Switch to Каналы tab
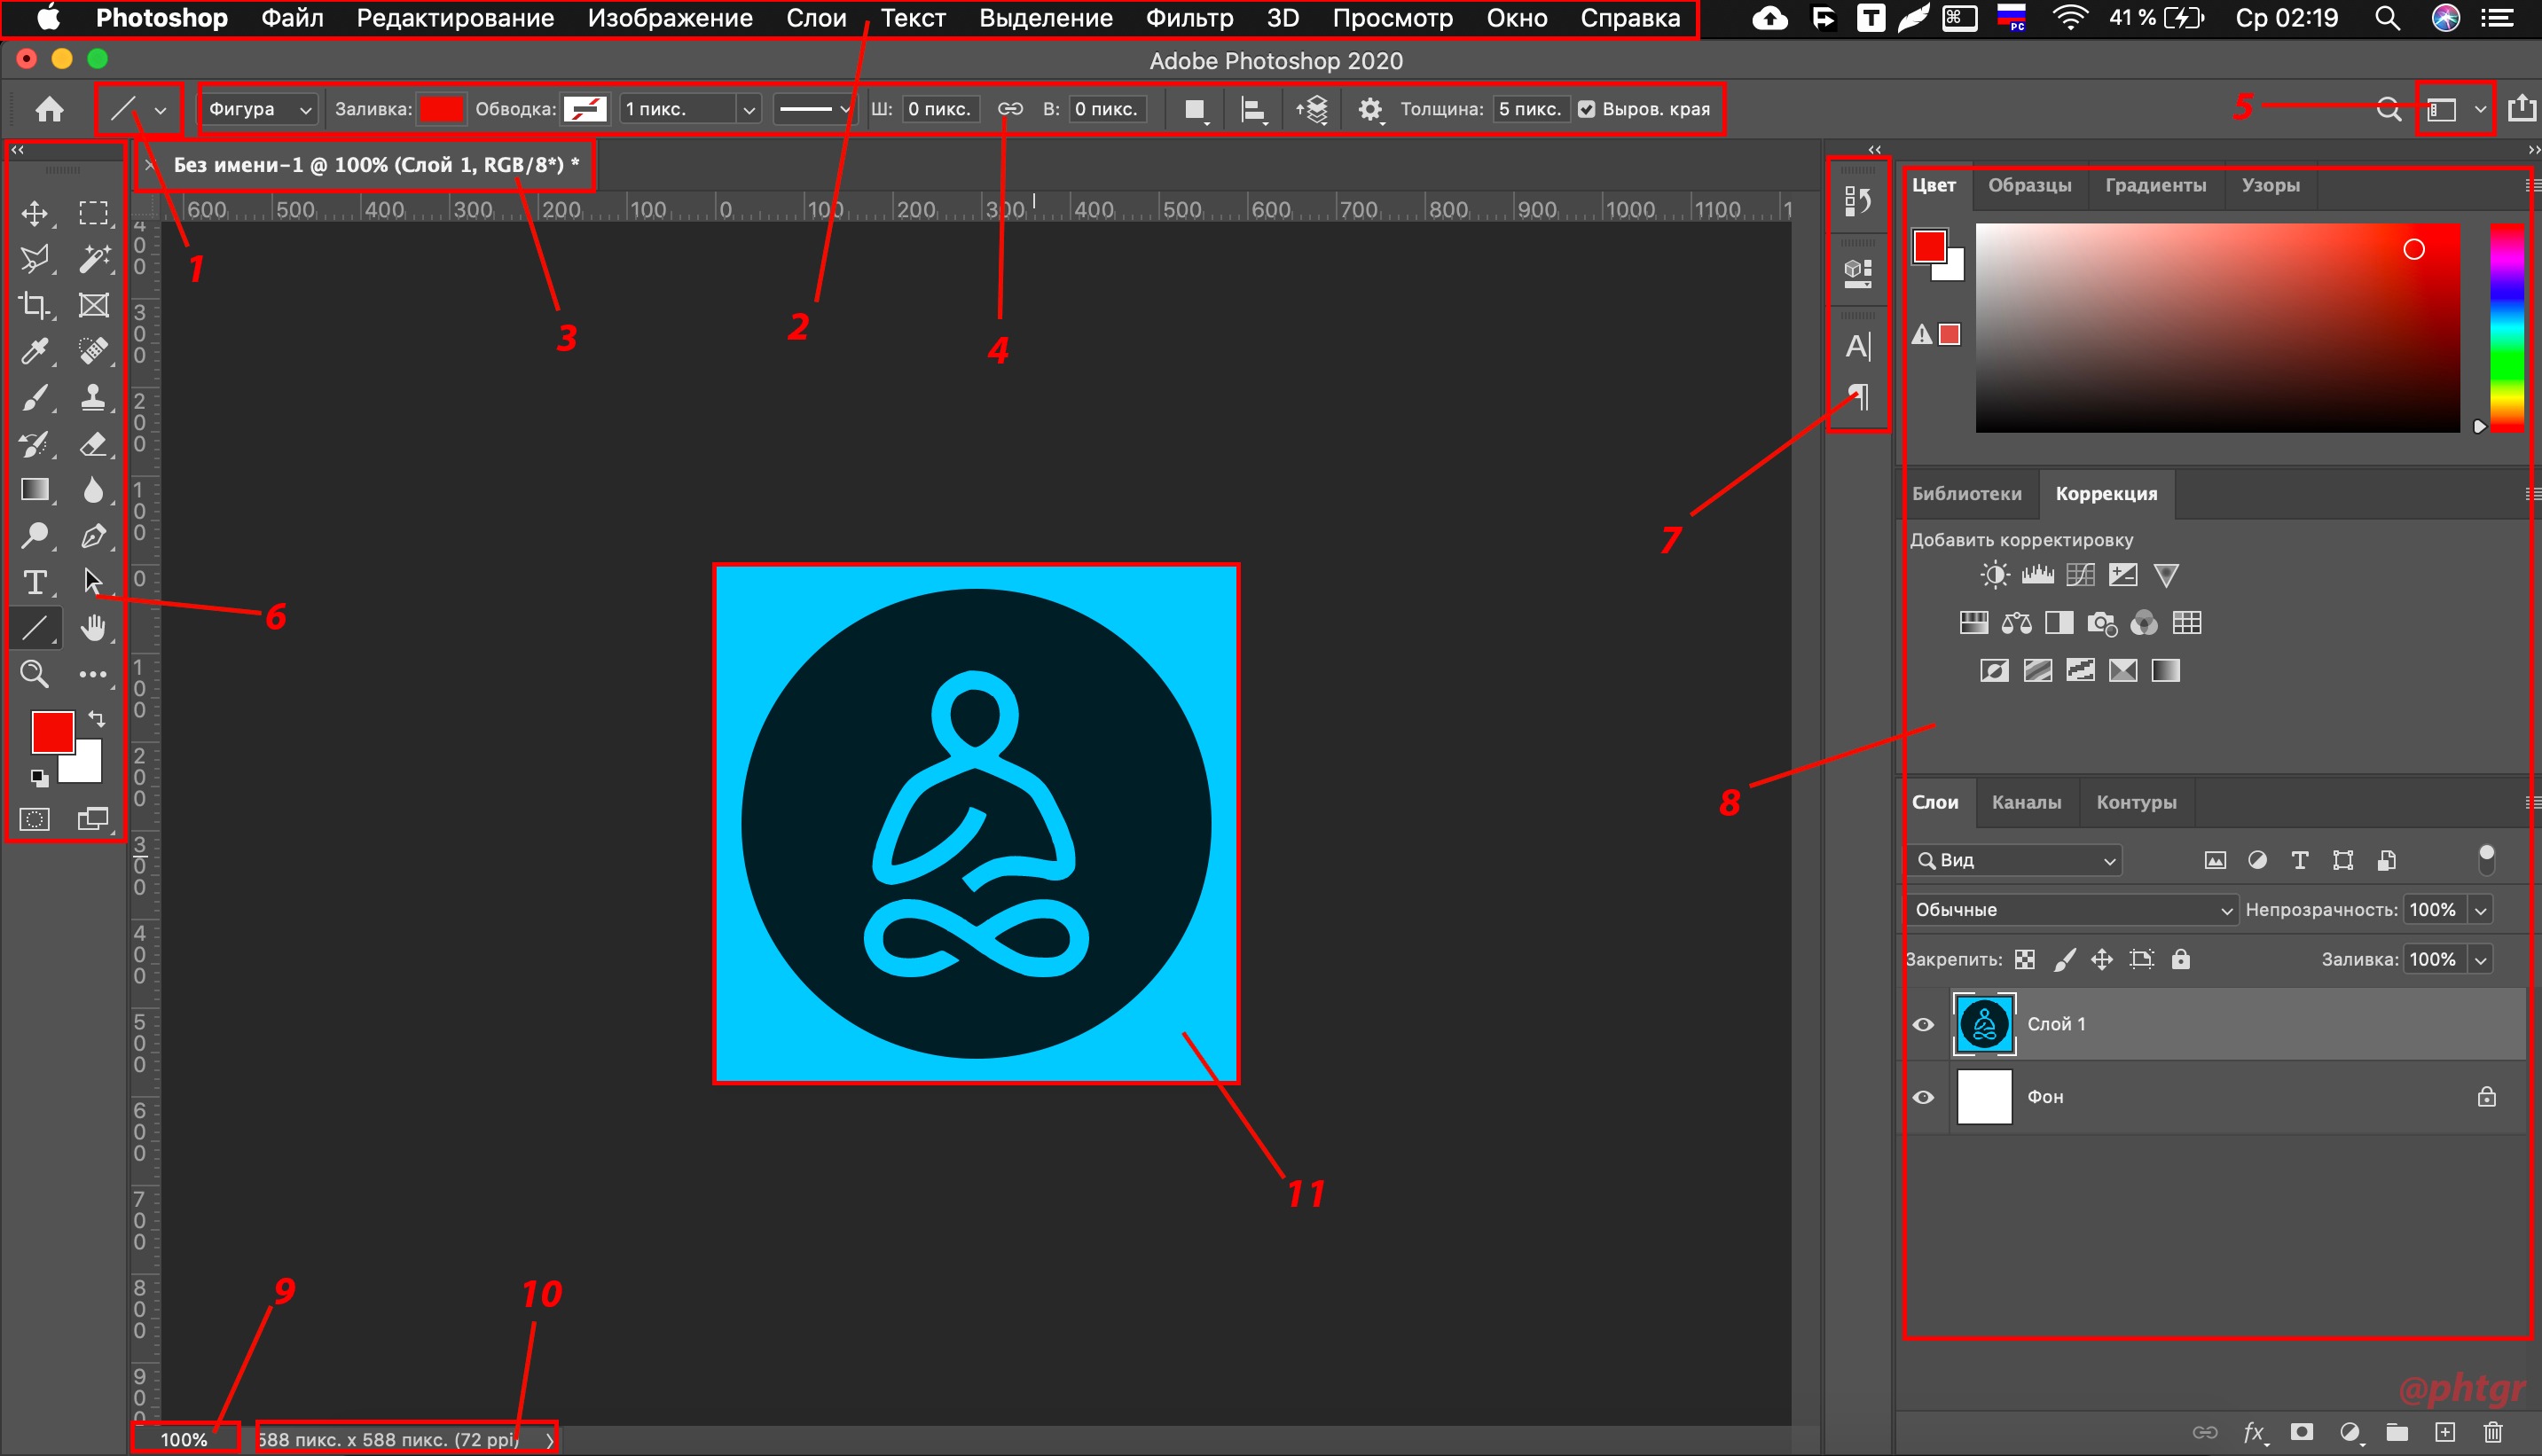Viewport: 2542px width, 1456px height. click(x=2025, y=802)
